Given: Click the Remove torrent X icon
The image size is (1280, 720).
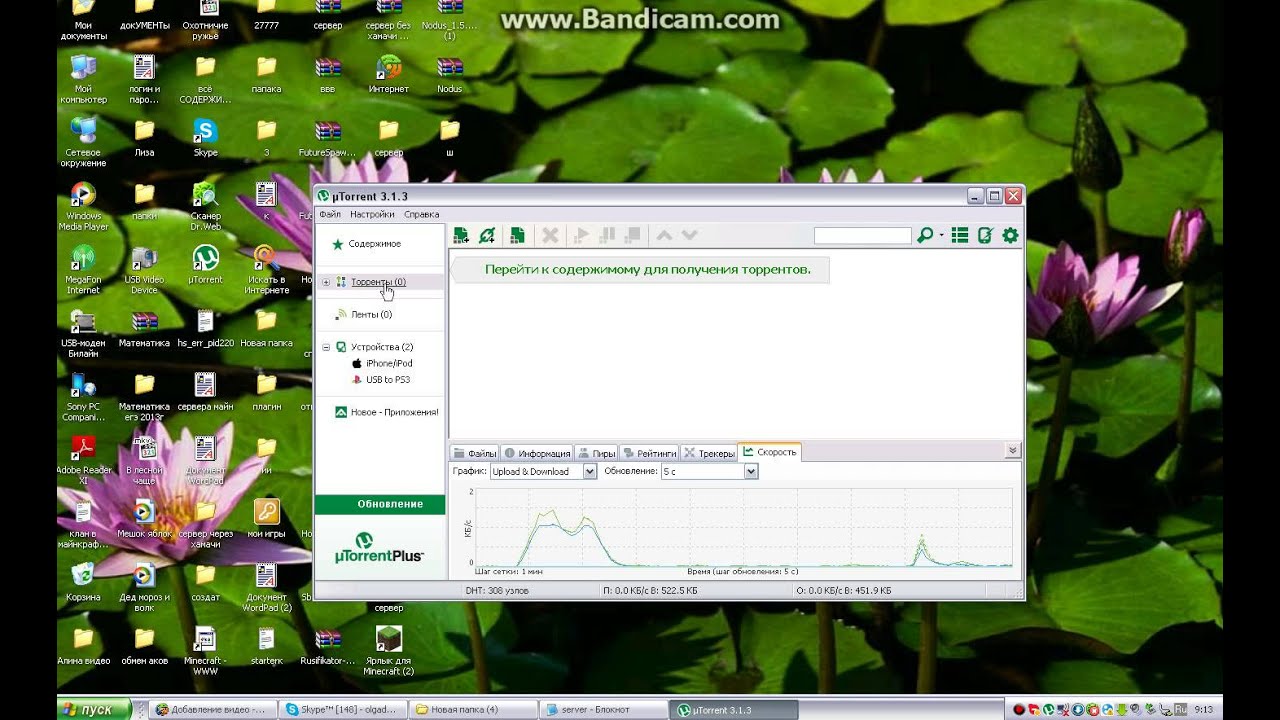Looking at the screenshot, I should pyautogui.click(x=550, y=236).
